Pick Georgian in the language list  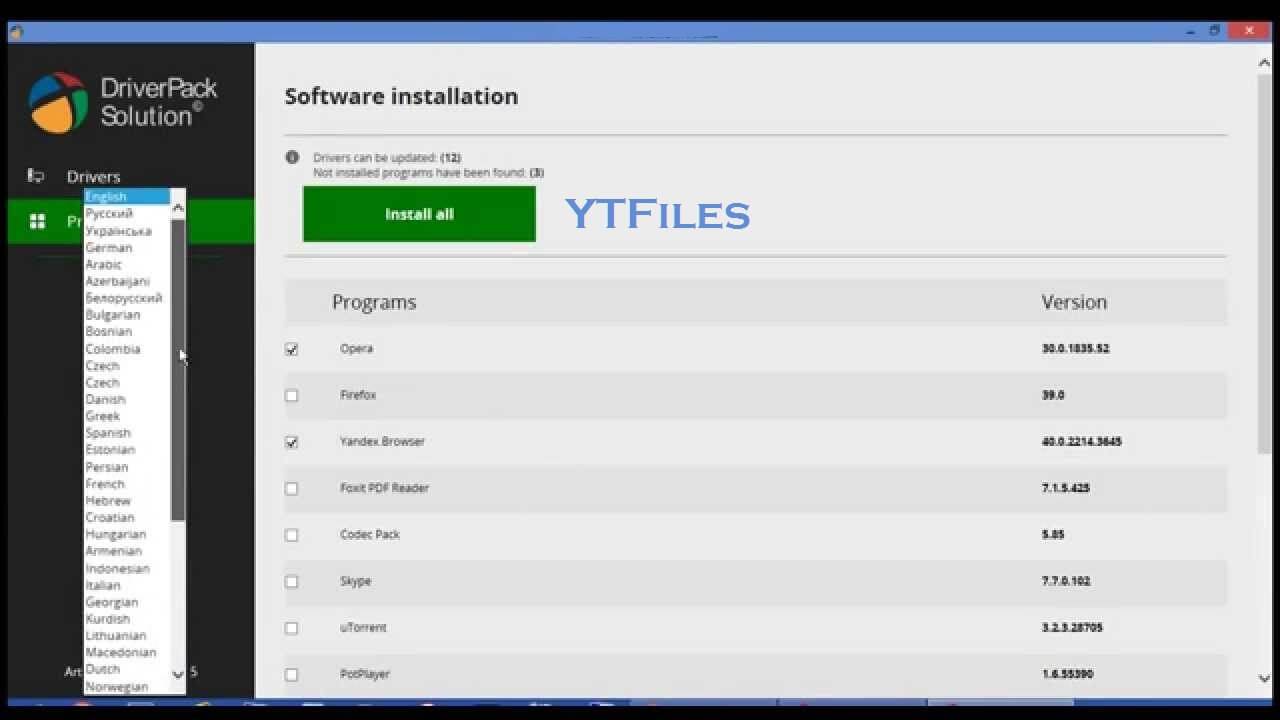click(127, 602)
